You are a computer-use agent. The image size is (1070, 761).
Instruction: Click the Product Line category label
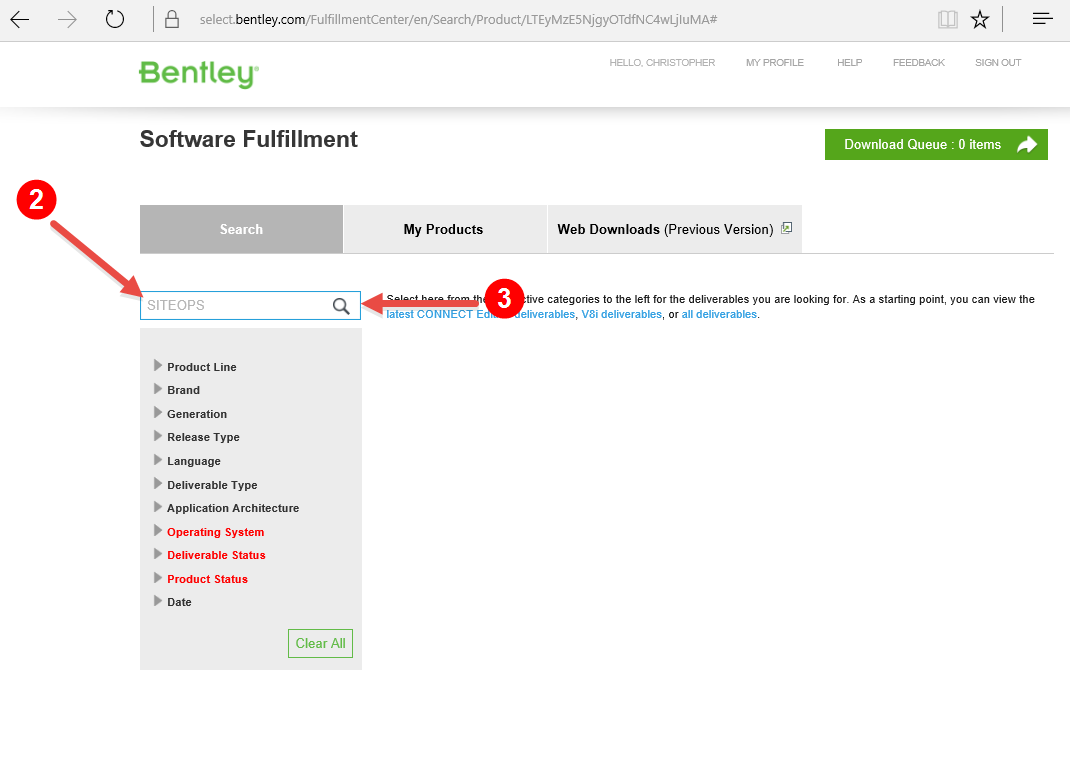pos(202,367)
